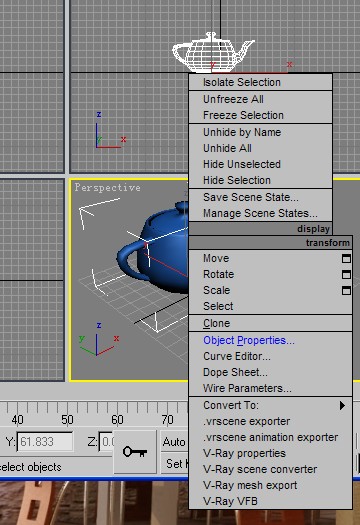
Task: Choose Unfreeze All
Action: 261,99
